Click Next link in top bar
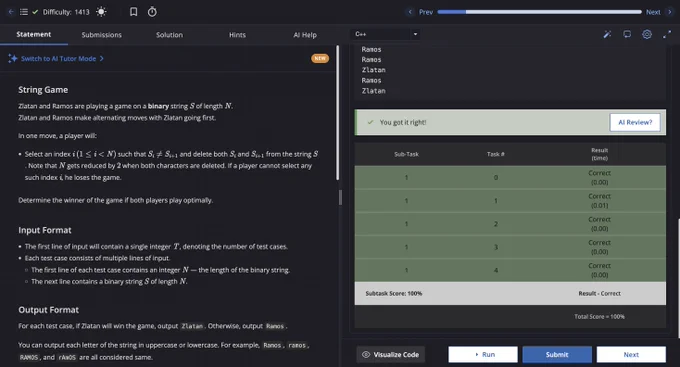The height and width of the screenshot is (367, 680). pyautogui.click(x=653, y=12)
